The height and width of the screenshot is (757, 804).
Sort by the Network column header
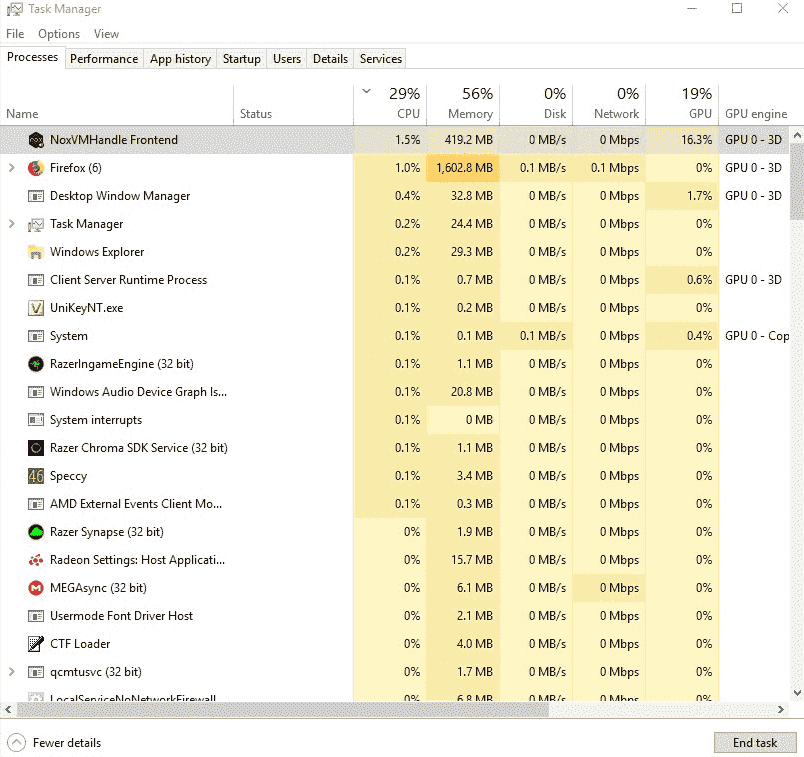click(x=609, y=105)
